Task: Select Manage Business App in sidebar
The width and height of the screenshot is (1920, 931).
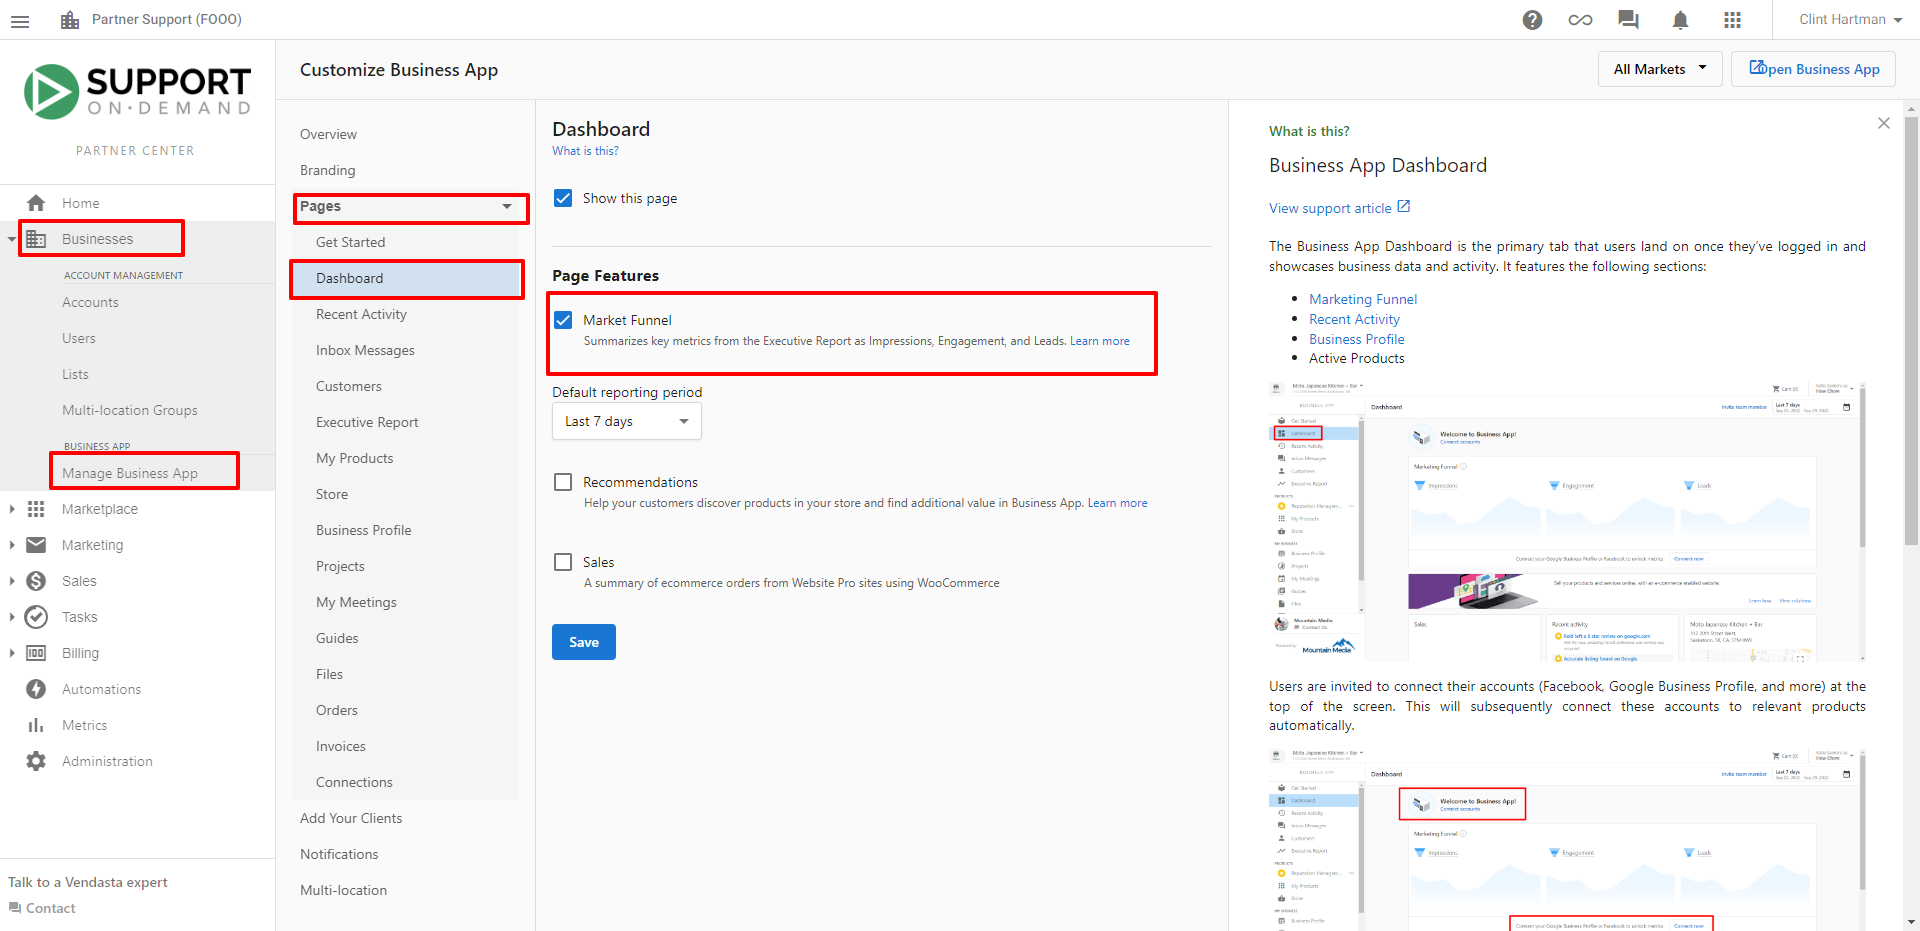Action: [x=130, y=473]
